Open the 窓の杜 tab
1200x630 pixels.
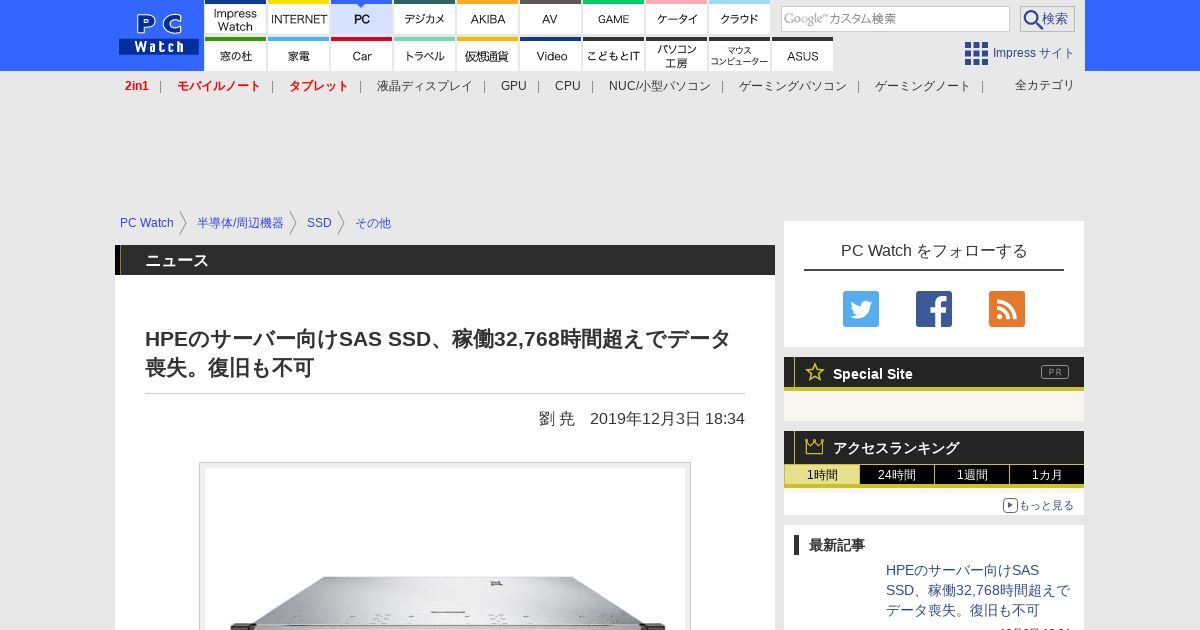235,54
